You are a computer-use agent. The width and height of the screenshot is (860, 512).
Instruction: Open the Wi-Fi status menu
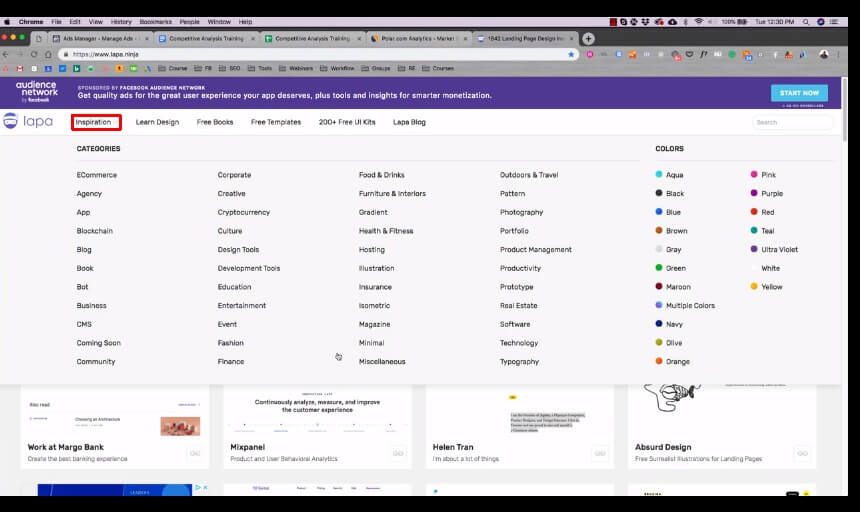[698, 22]
